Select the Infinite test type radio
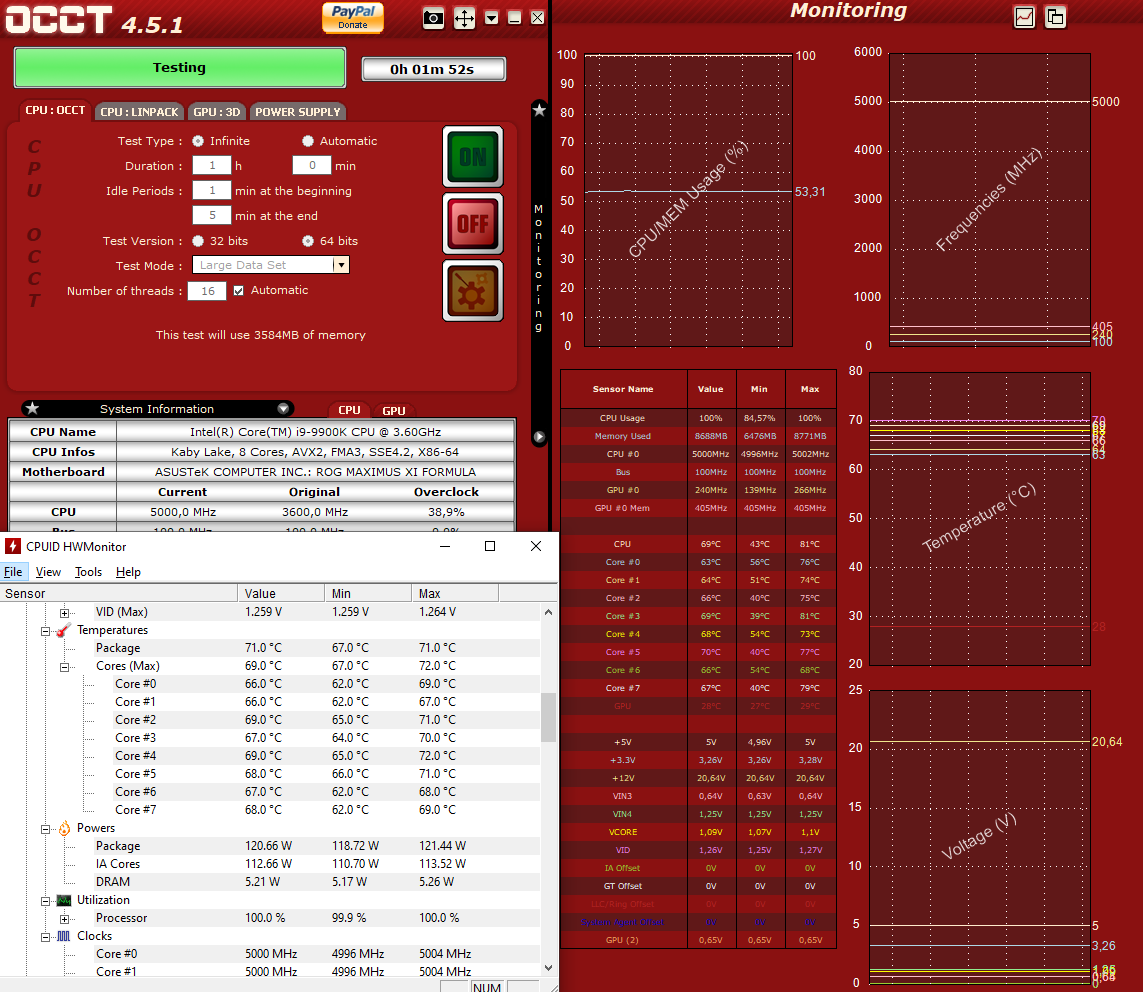Screen dimensions: 1143x992 click(198, 141)
